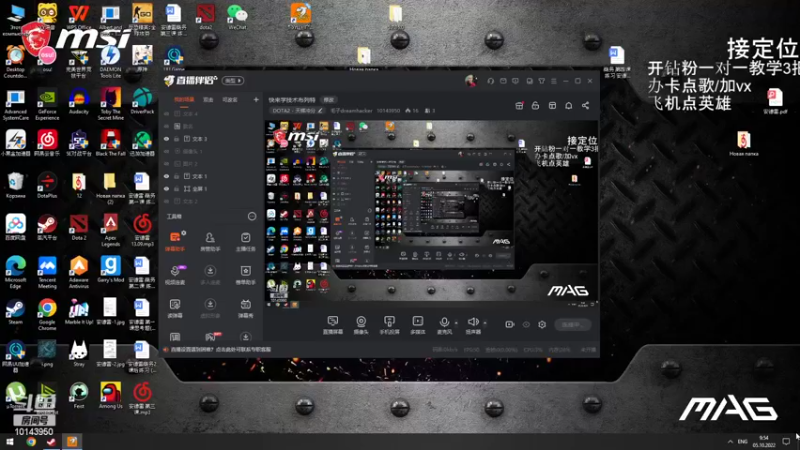Add a 多媒体 multimedia source

[x=417, y=324]
